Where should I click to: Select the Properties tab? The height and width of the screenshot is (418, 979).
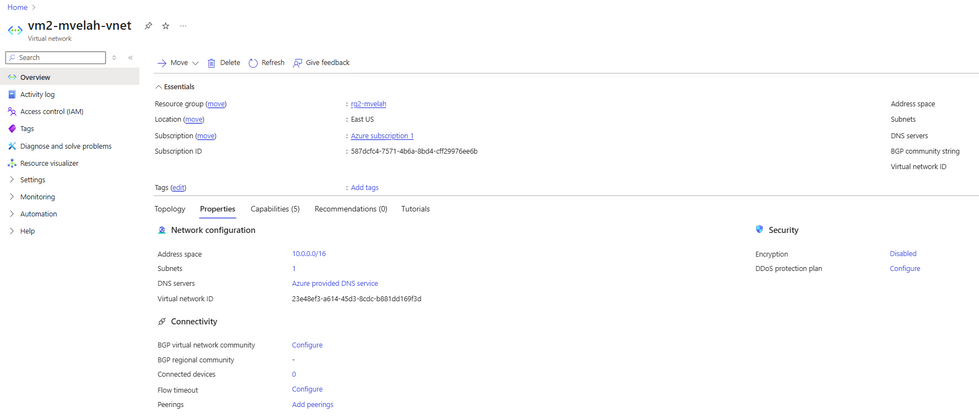217,209
